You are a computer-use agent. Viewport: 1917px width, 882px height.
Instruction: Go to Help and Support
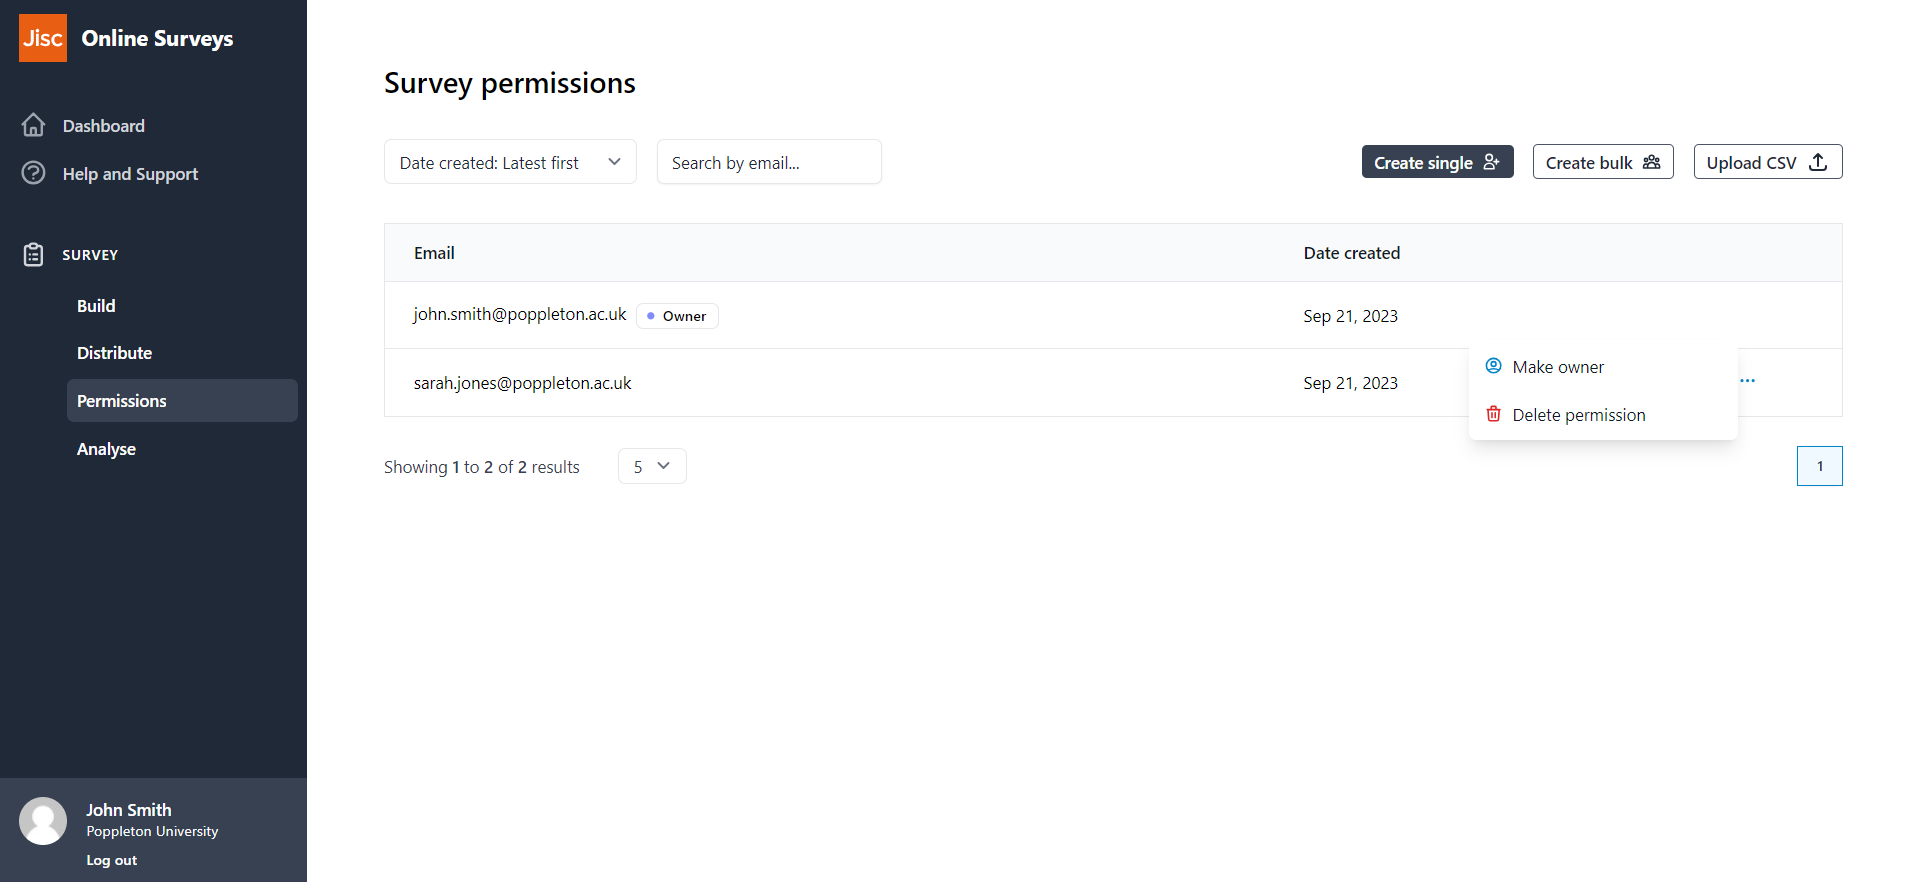[x=130, y=174]
